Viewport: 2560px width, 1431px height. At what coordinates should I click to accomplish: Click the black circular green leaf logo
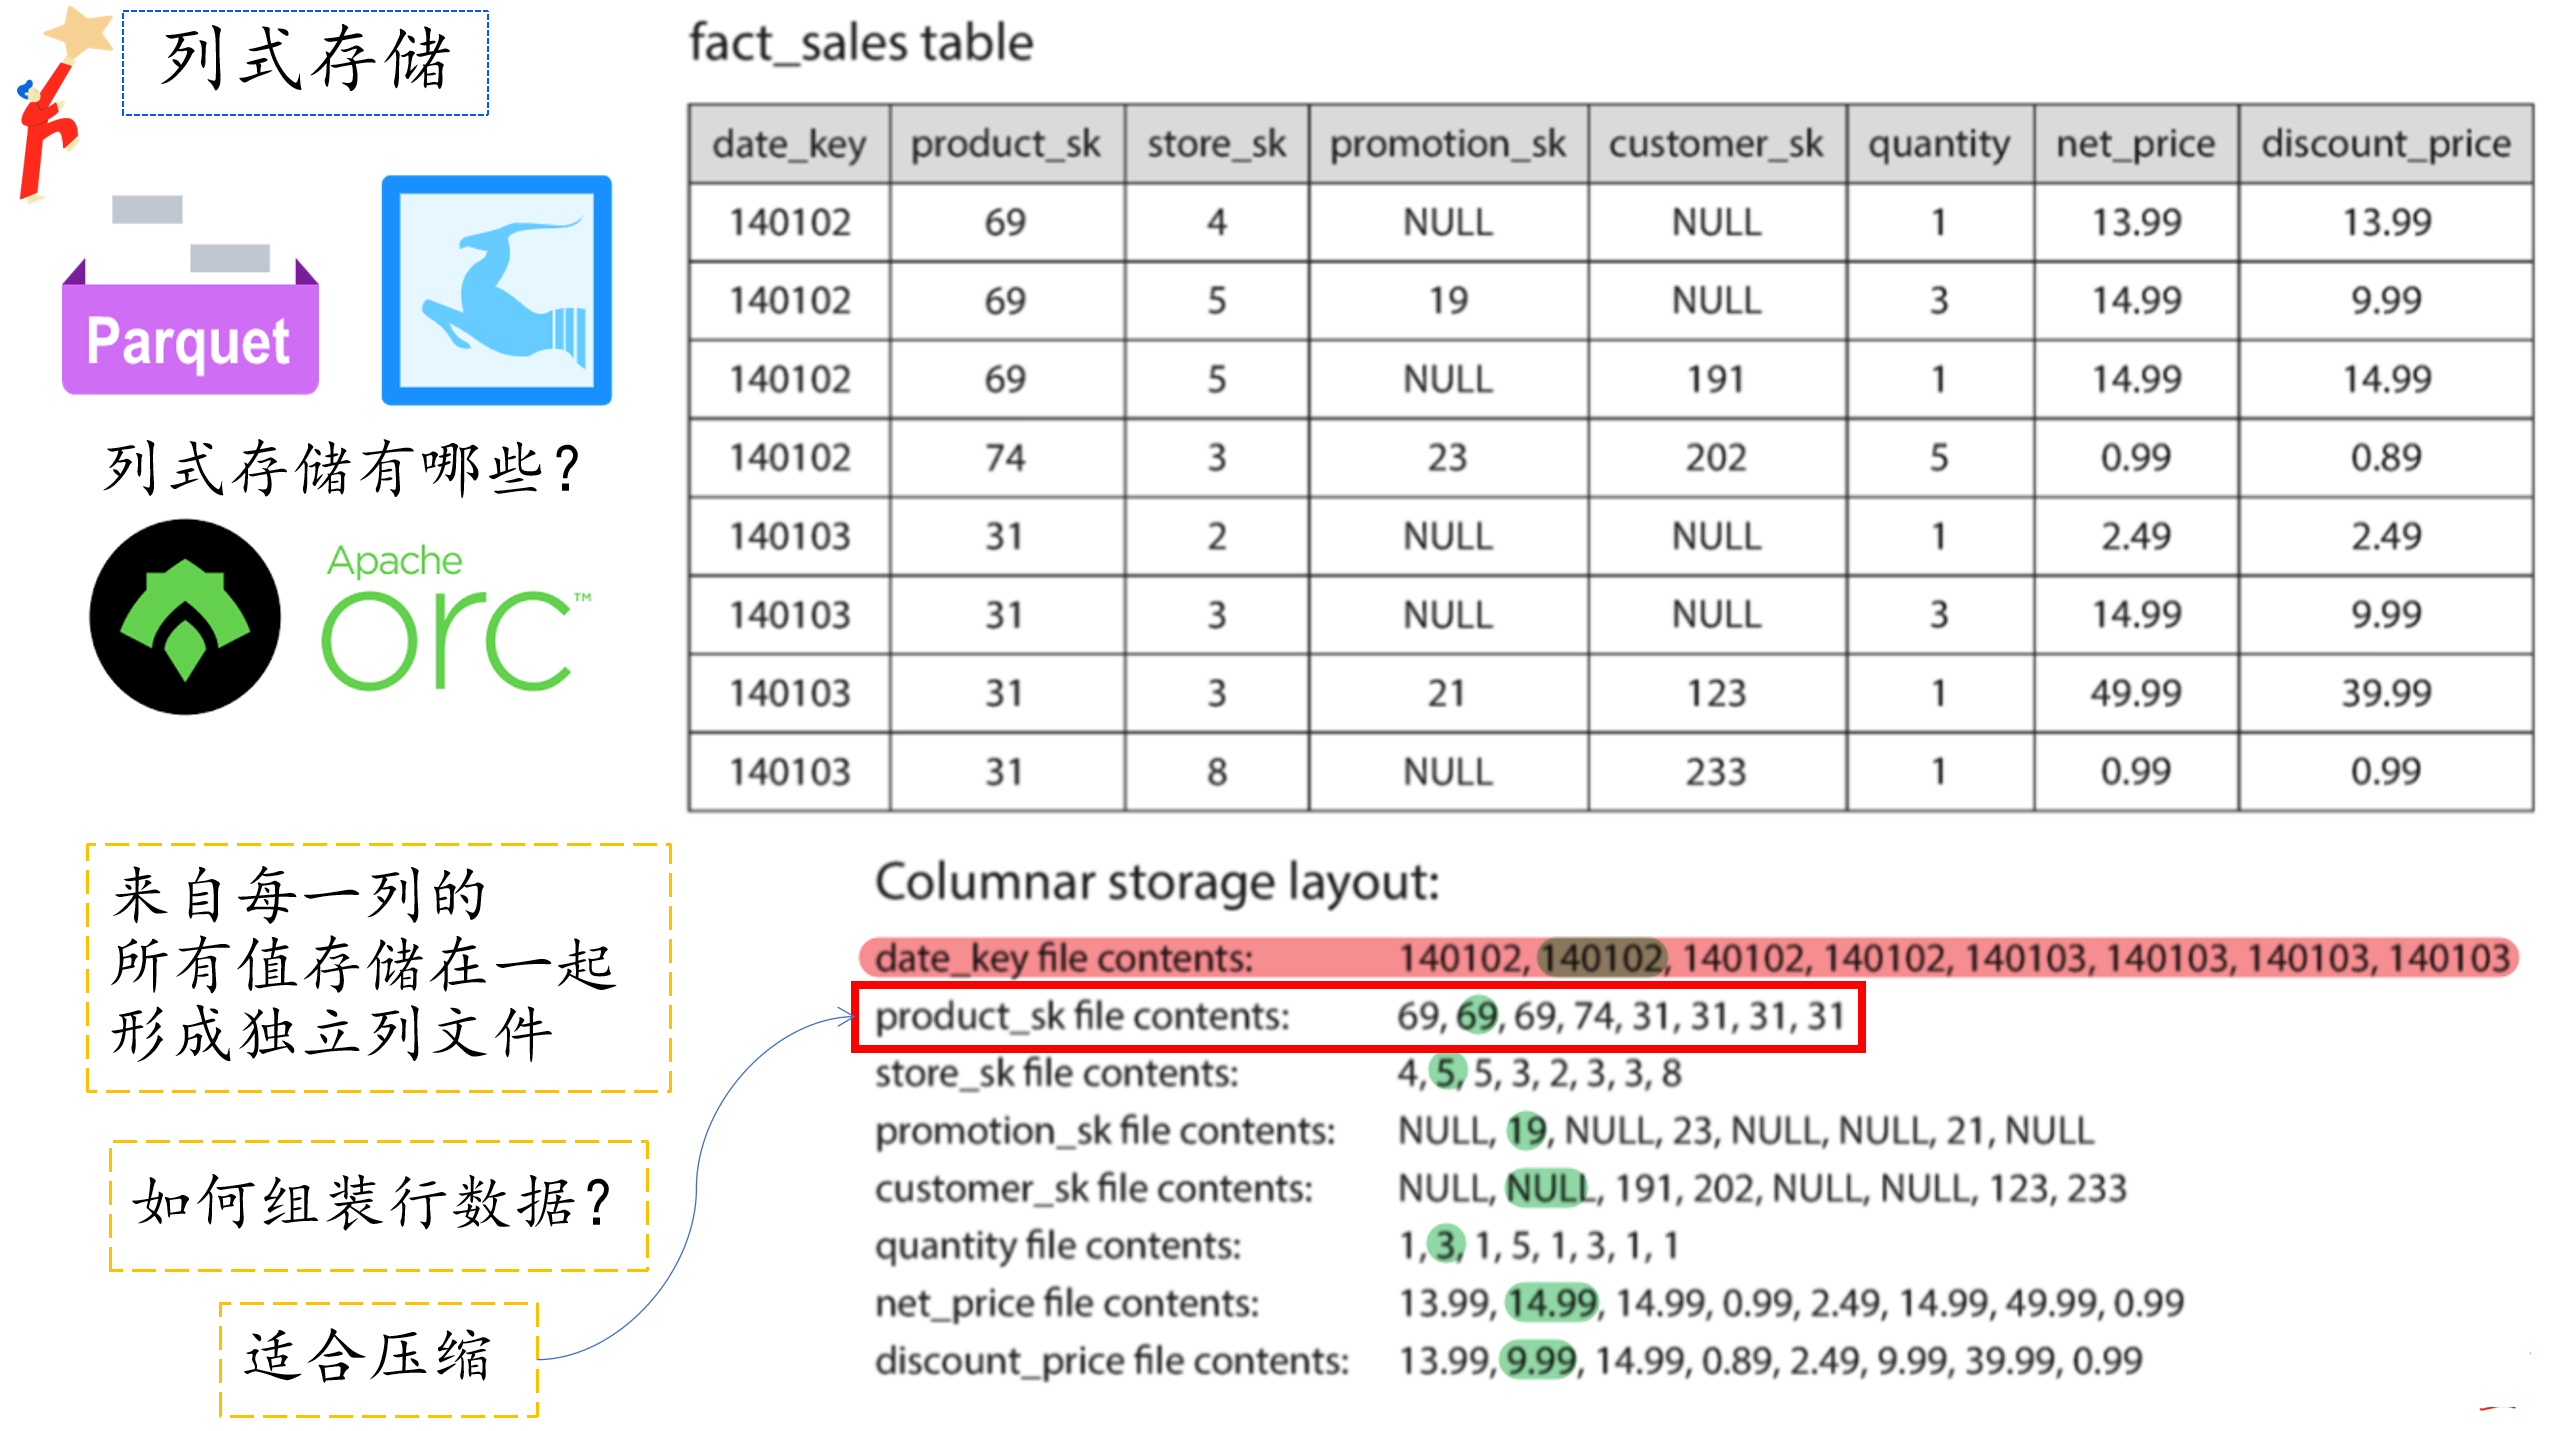(185, 617)
